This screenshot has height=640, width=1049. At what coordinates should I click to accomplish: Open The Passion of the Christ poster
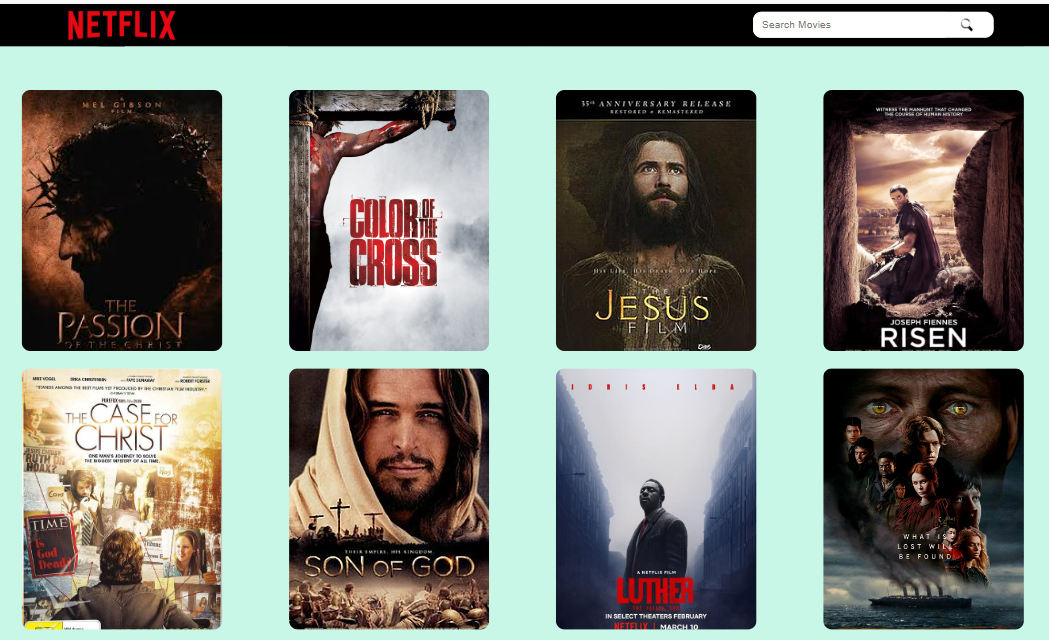pyautogui.click(x=122, y=220)
